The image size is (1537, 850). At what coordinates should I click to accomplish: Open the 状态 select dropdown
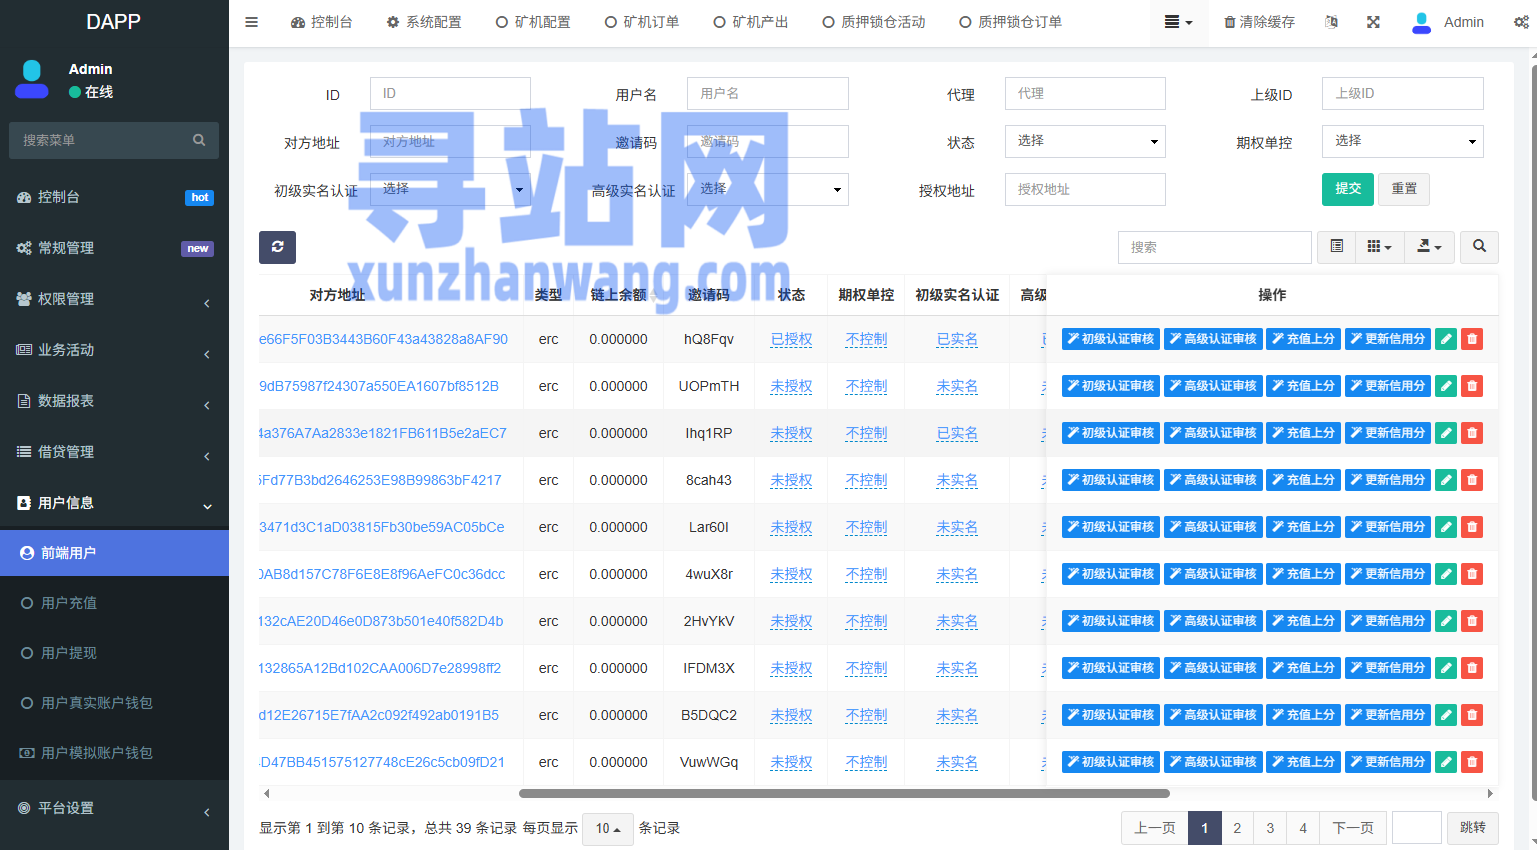pyautogui.click(x=1084, y=141)
